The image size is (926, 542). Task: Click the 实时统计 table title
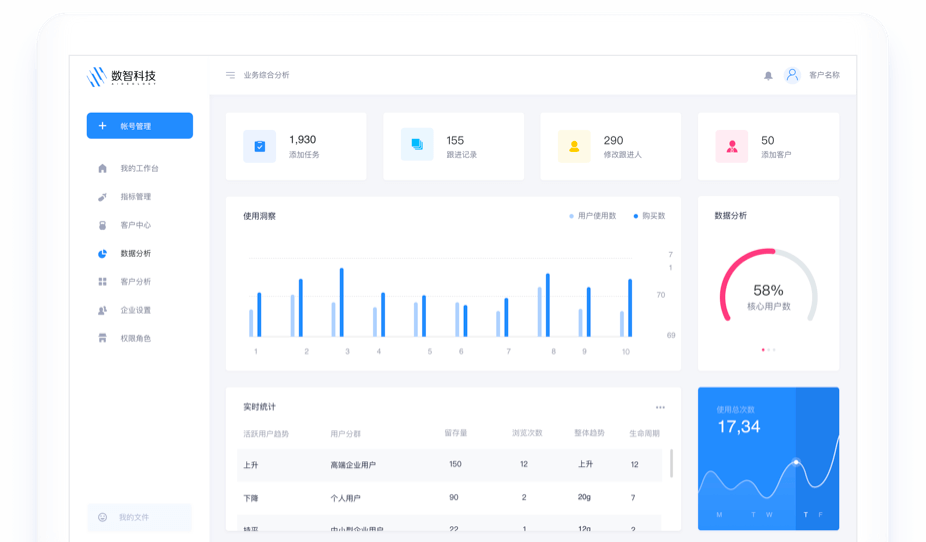pos(259,407)
